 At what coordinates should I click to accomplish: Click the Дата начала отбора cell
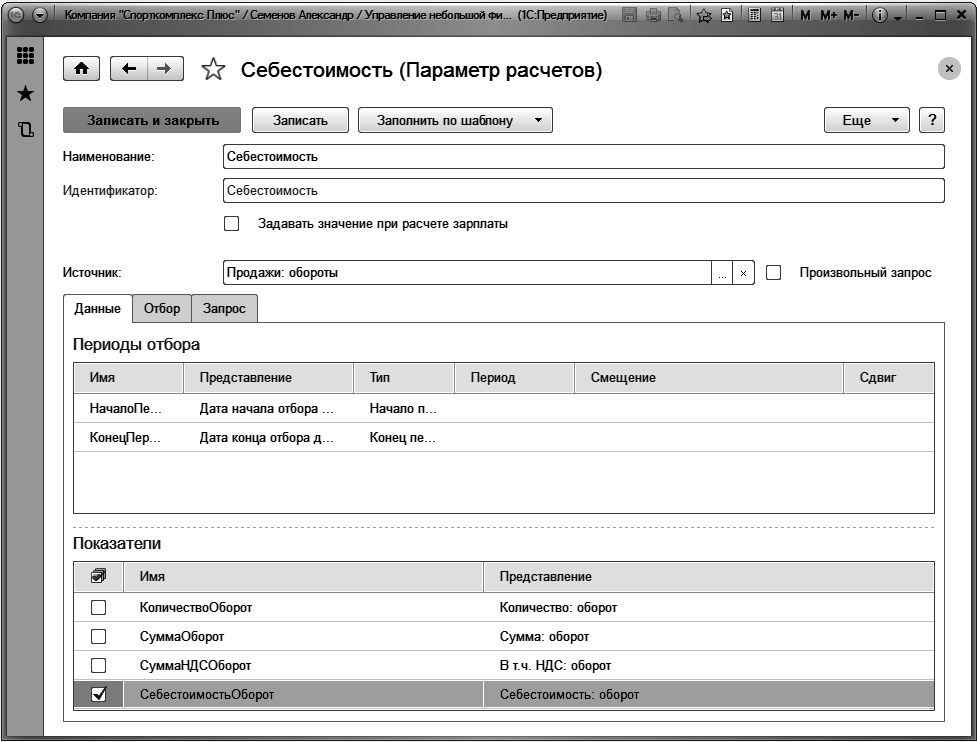(x=268, y=409)
